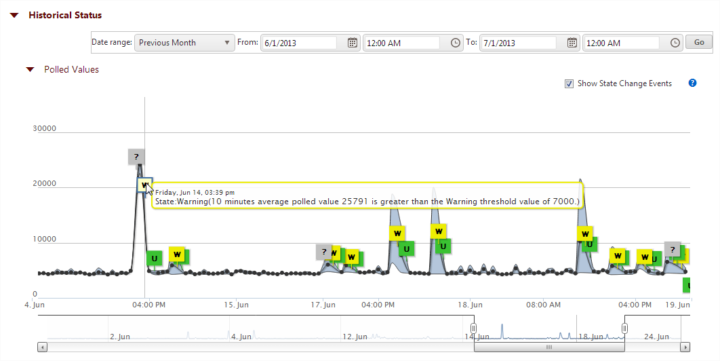Open the From date calendar picker
This screenshot has height=361, width=720.
coord(352,43)
